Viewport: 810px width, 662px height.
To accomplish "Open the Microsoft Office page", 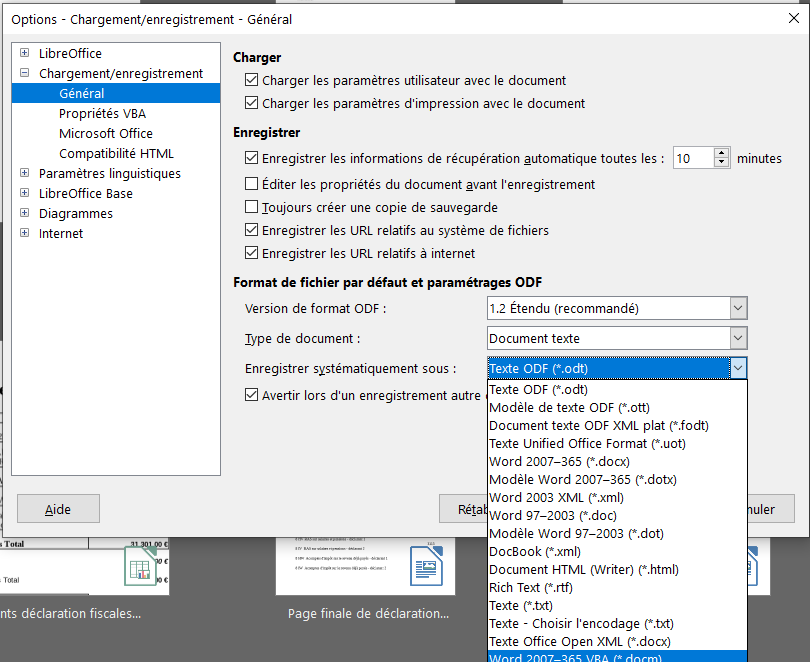I will (106, 134).
